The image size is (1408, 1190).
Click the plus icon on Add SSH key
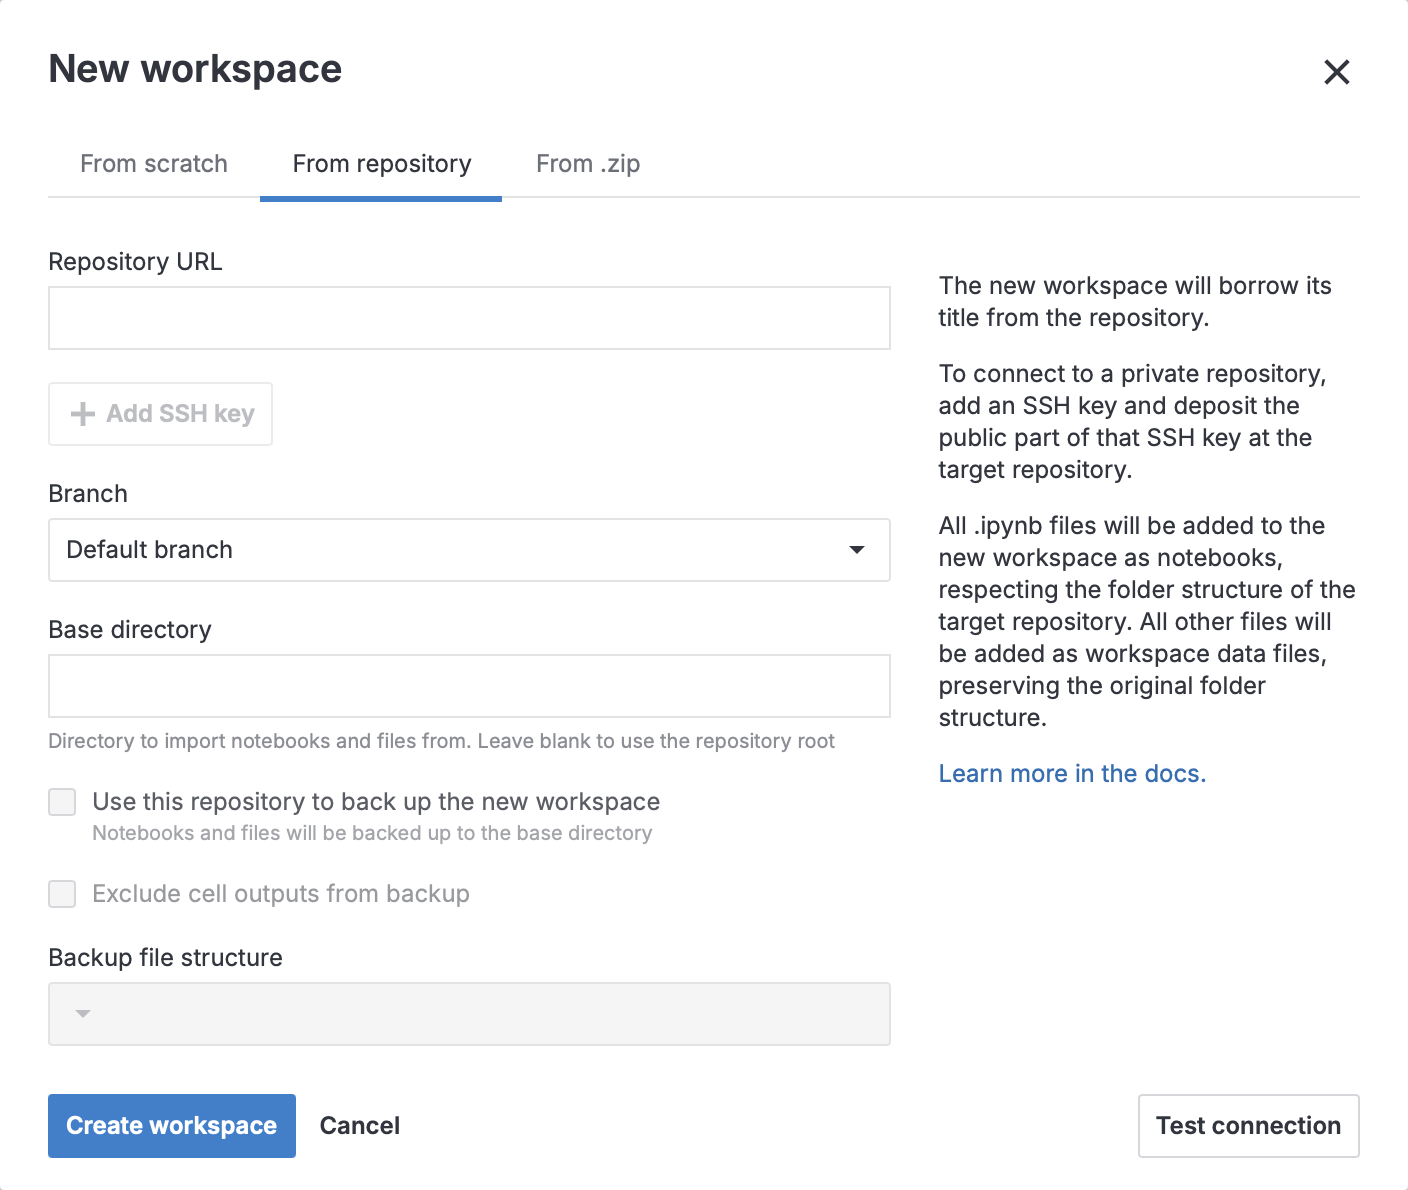point(81,413)
